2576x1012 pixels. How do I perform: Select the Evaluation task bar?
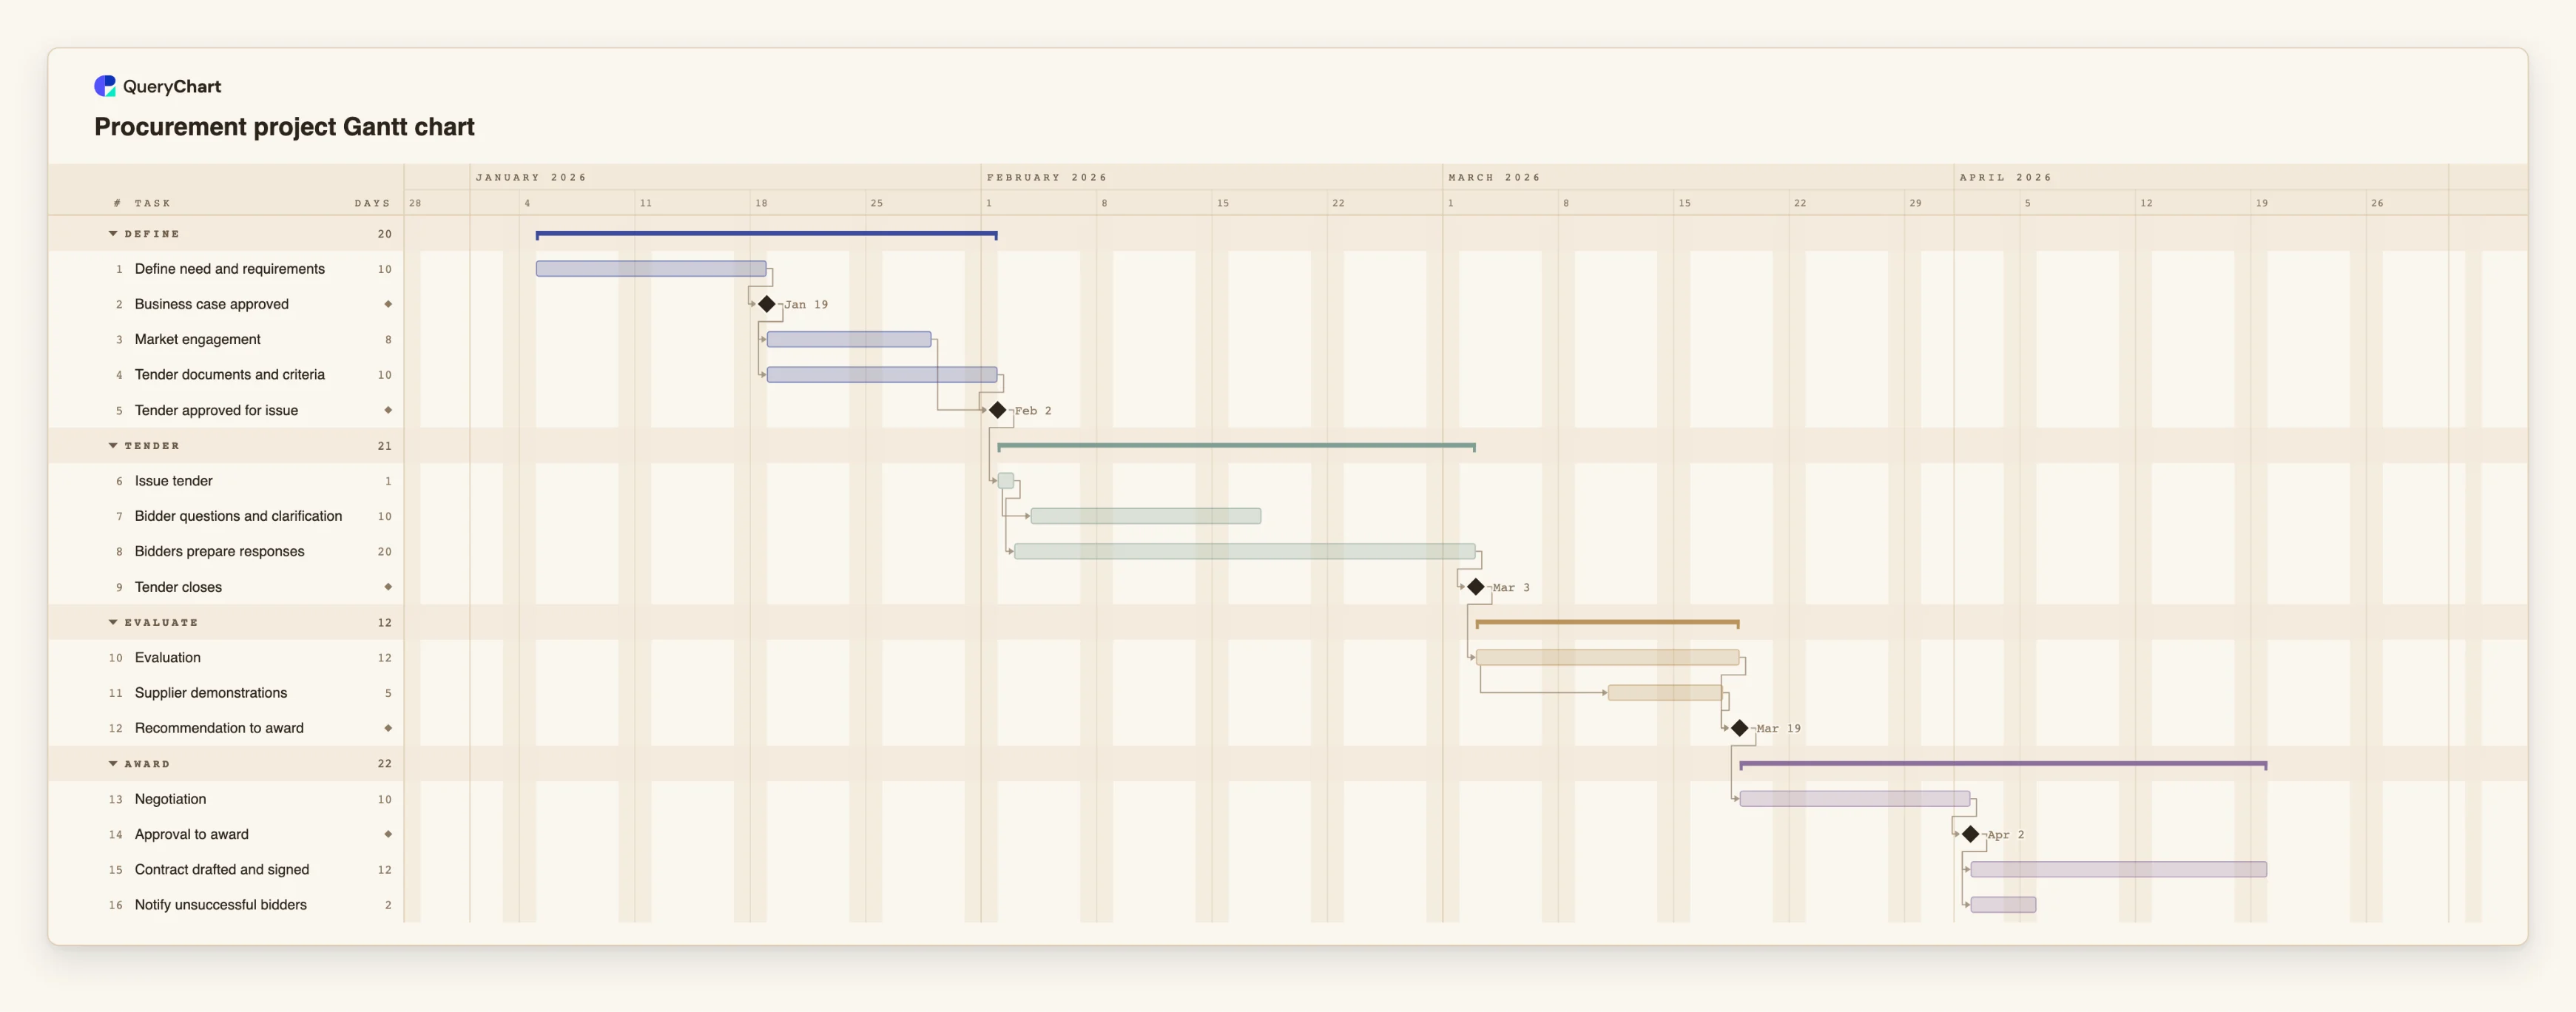pos(1607,657)
